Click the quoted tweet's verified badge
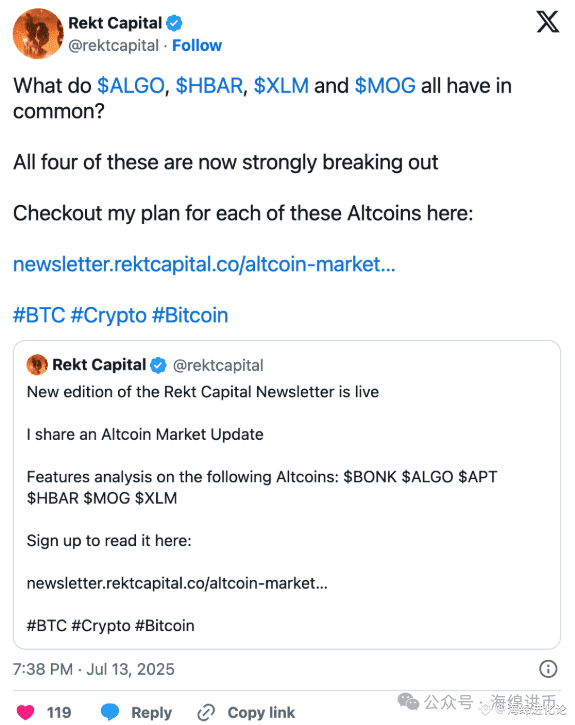This screenshot has width=575, height=725. [158, 365]
